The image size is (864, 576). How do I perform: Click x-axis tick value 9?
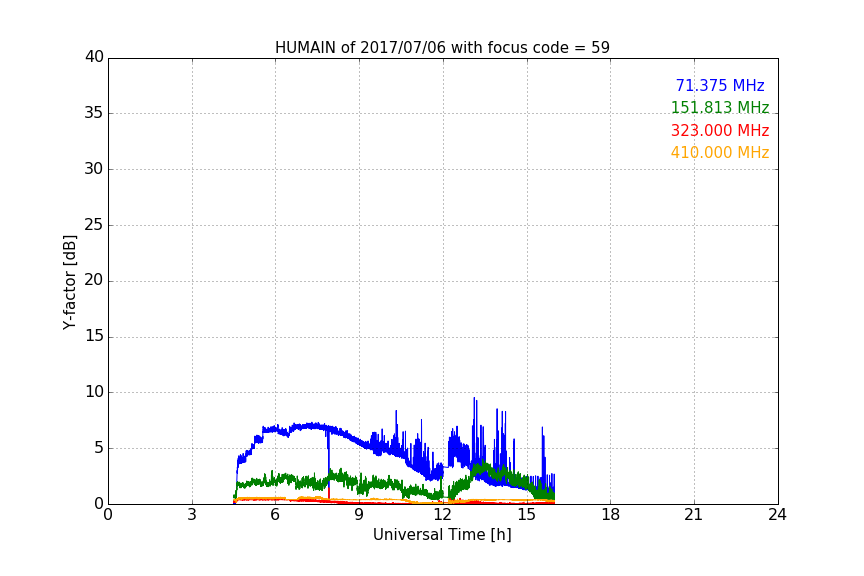click(359, 515)
